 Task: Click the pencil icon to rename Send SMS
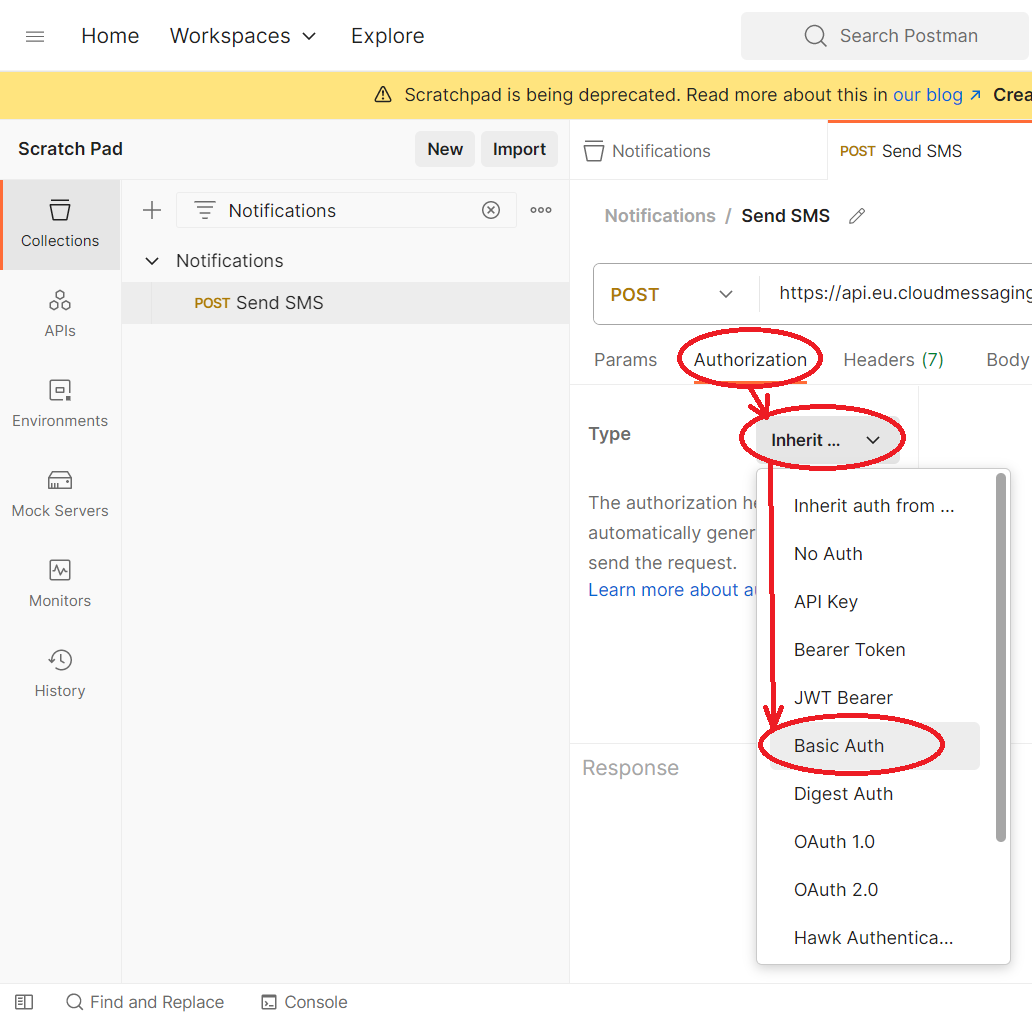click(x=857, y=216)
